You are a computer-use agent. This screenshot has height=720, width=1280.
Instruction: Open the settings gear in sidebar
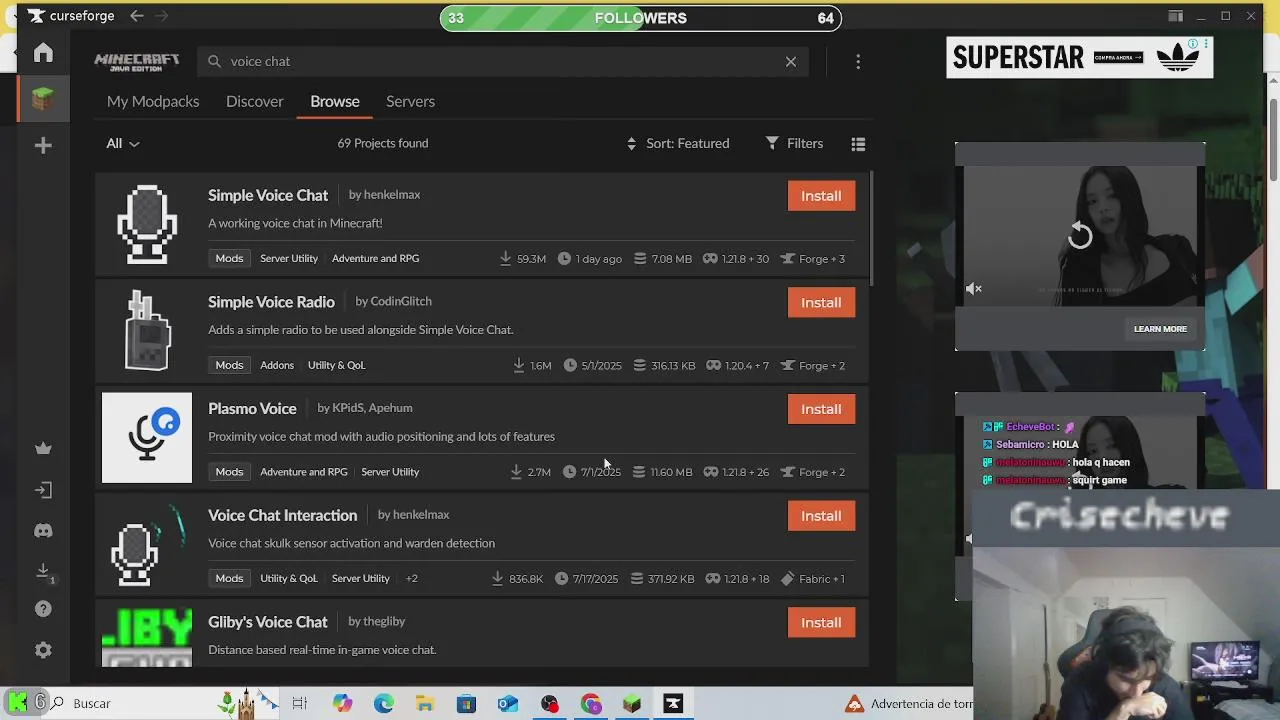pyautogui.click(x=43, y=650)
